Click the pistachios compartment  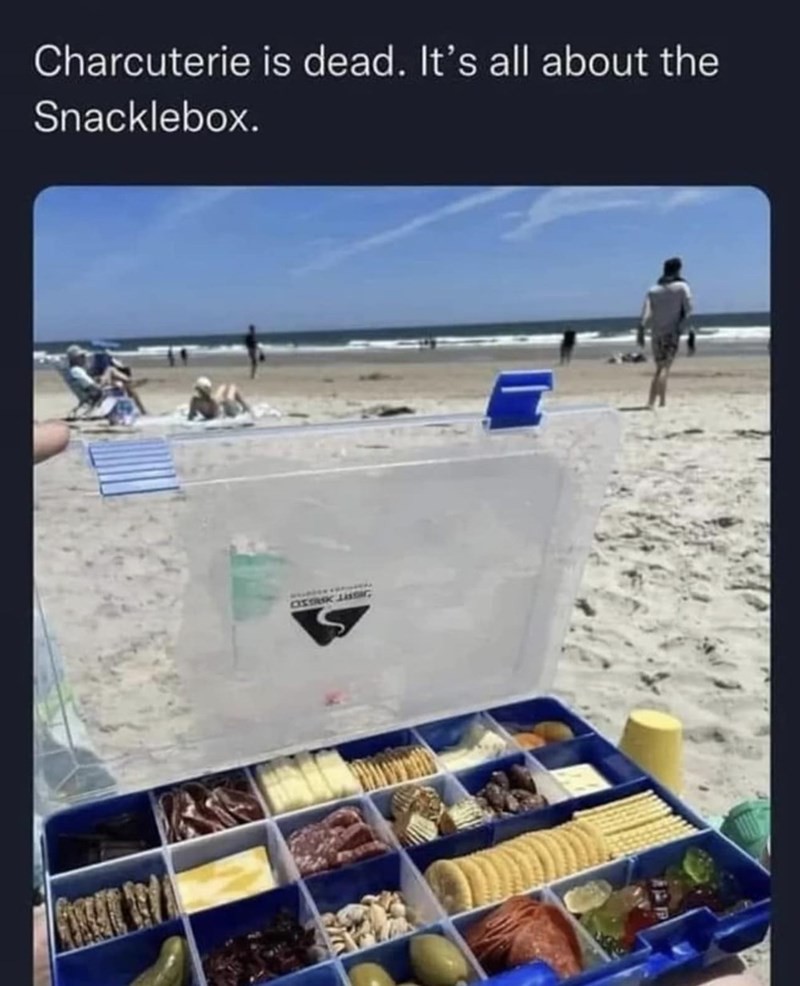pos(367,919)
